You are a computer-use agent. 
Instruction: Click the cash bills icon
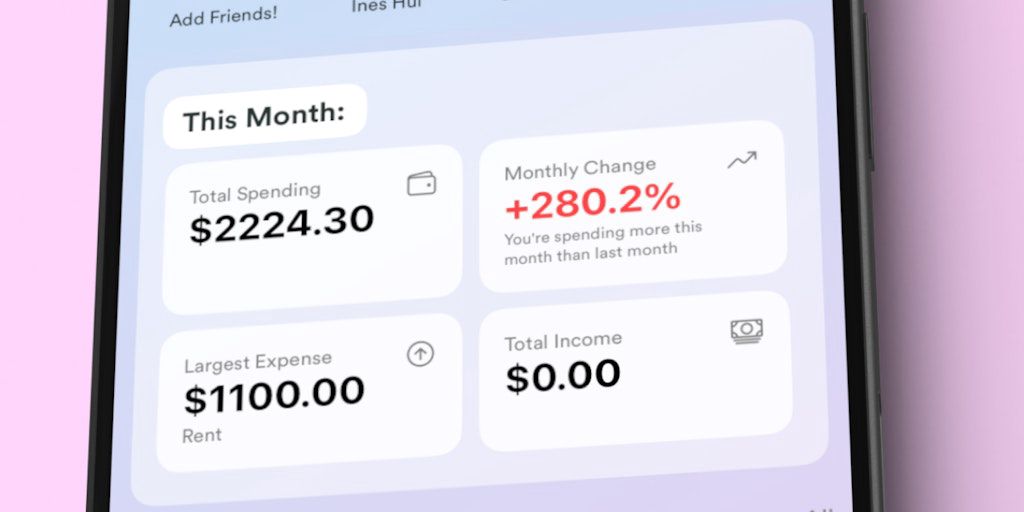click(746, 330)
